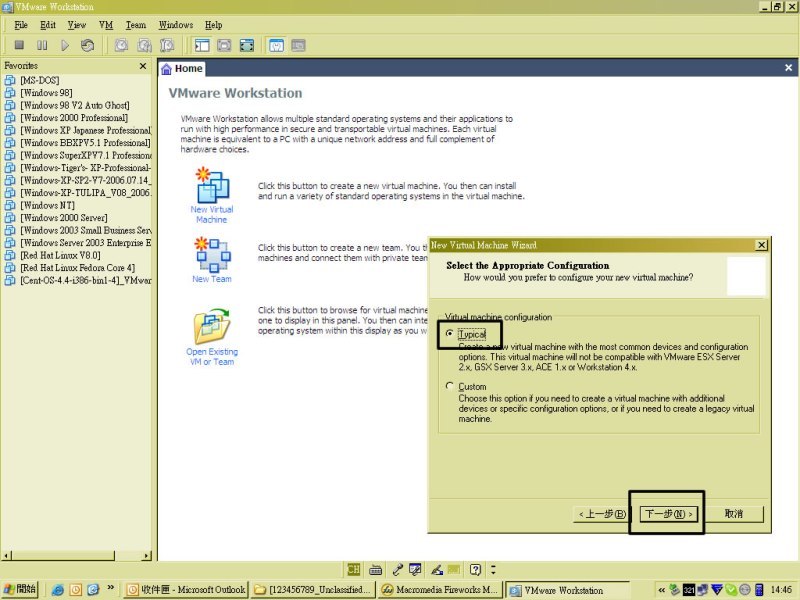Click the CH language indicator on language bar

click(x=353, y=569)
